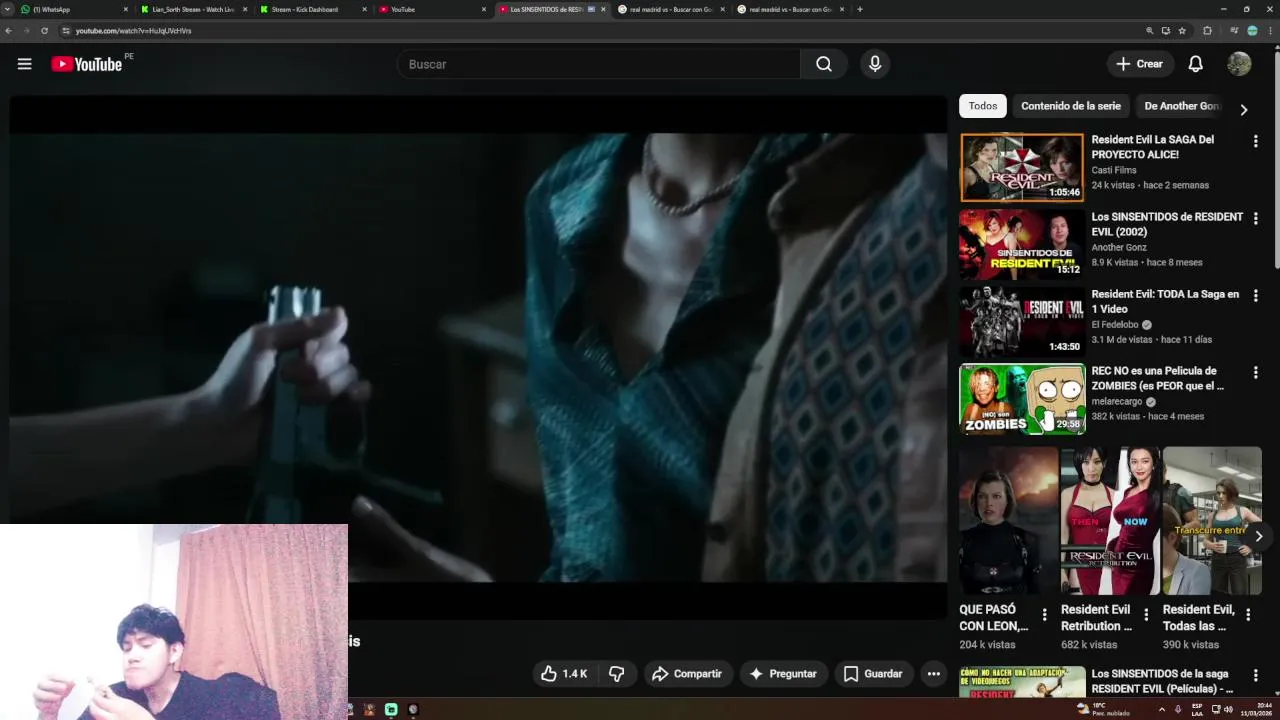Go to YouTube home via logo
The width and height of the screenshot is (1280, 720).
point(87,64)
